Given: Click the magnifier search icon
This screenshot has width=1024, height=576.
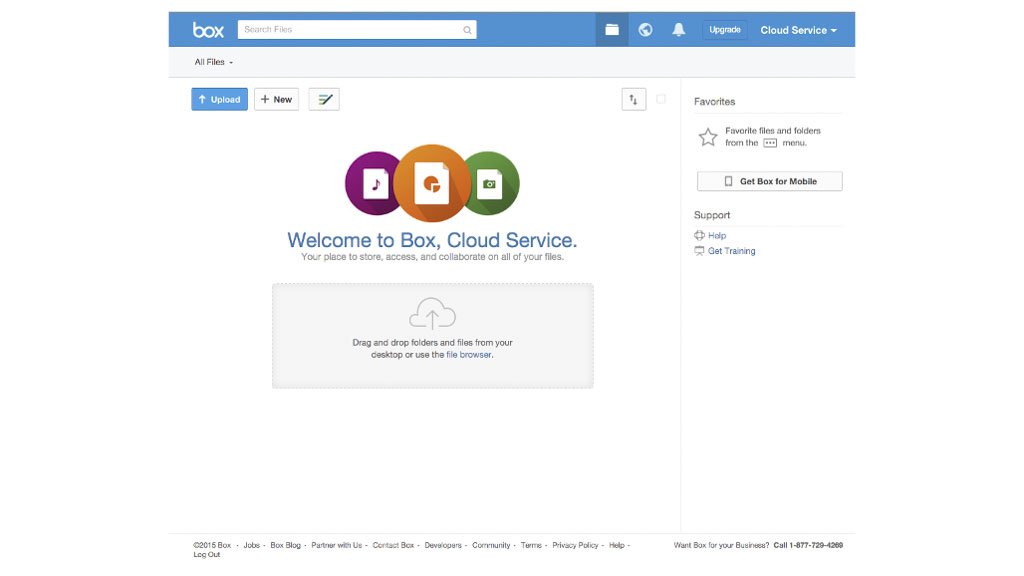Looking at the screenshot, I should tap(467, 30).
